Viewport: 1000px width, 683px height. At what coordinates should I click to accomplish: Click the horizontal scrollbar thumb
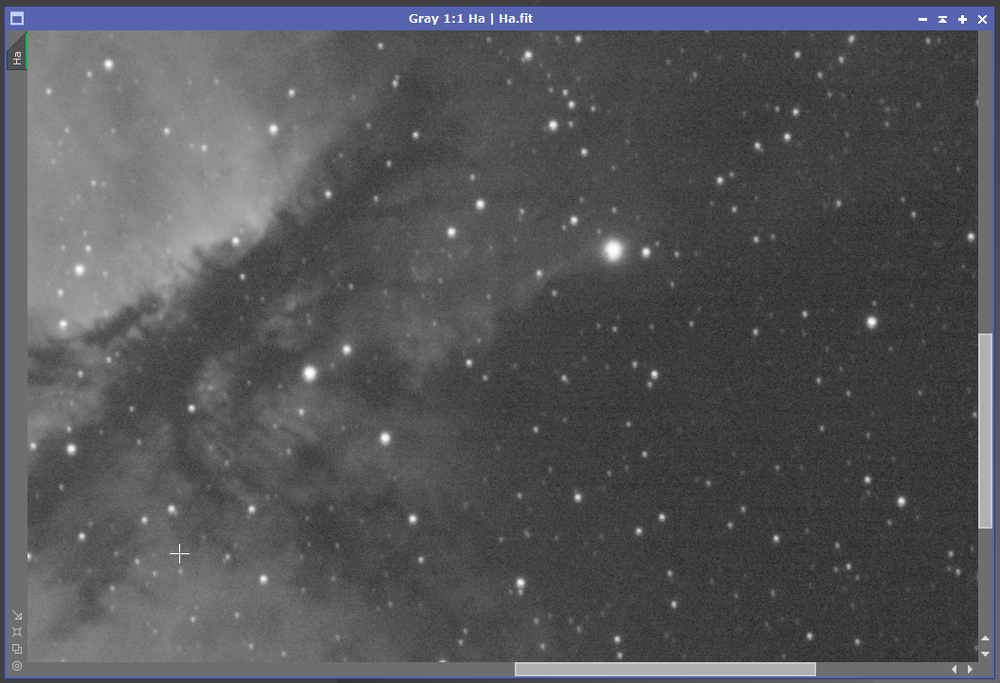point(665,669)
